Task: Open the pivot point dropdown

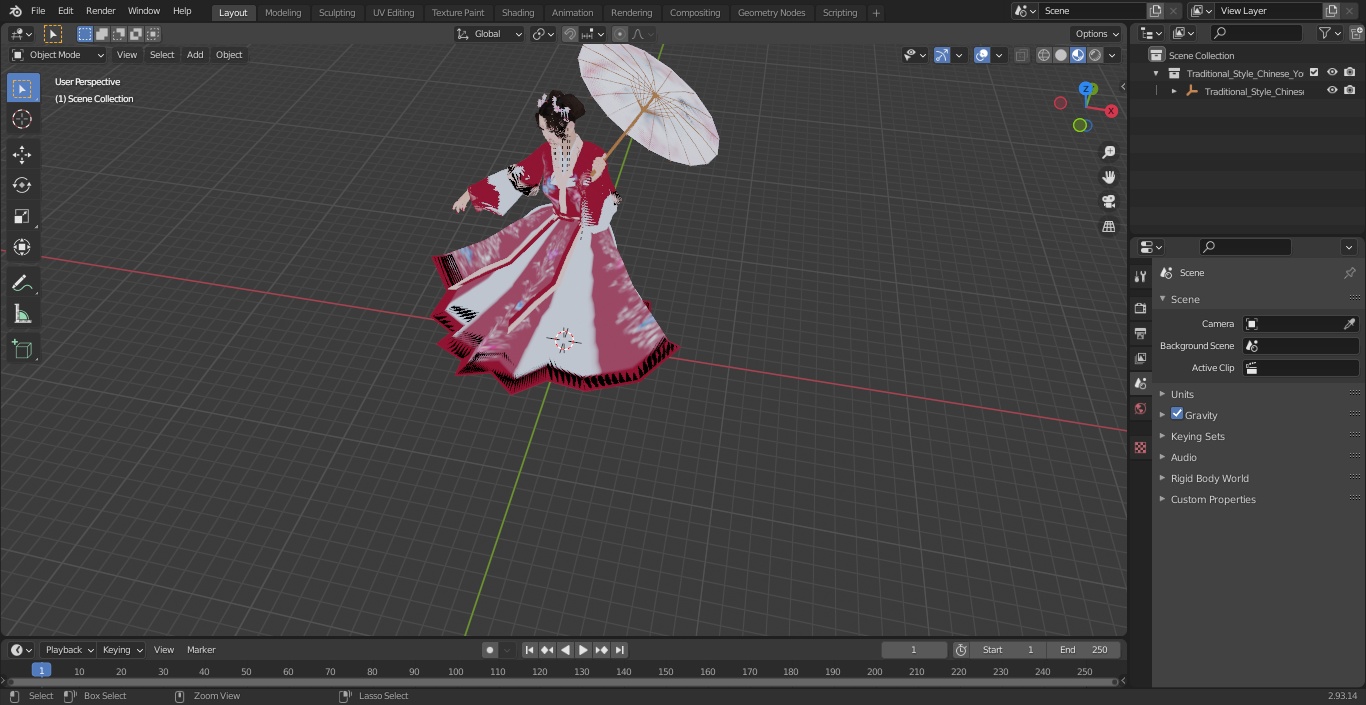Action: pos(543,34)
